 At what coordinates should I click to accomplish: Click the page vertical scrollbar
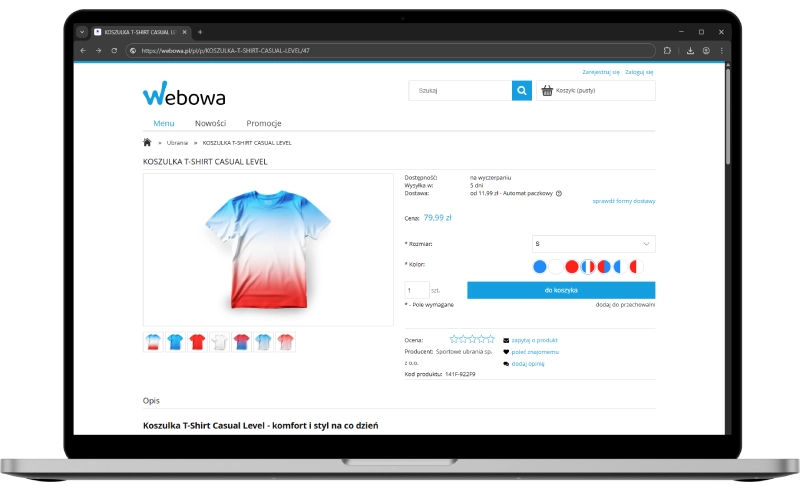click(x=728, y=117)
